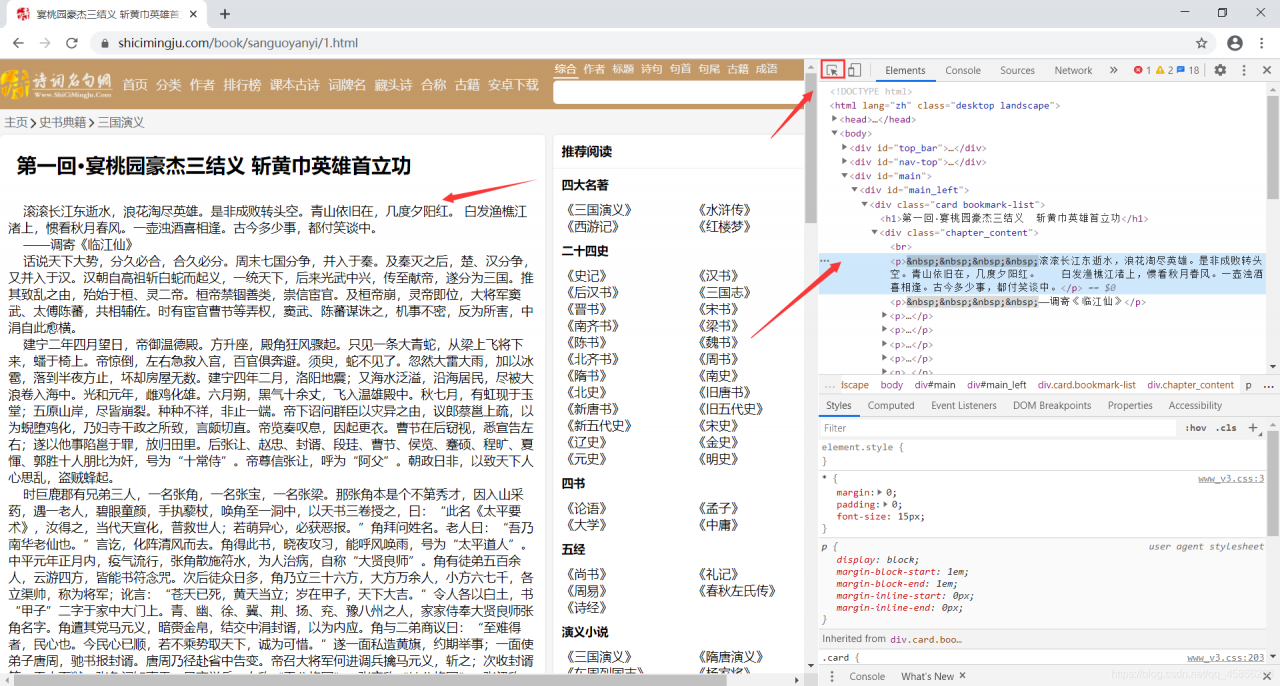
Task: Open the Event Listeners tab
Action: (x=963, y=405)
